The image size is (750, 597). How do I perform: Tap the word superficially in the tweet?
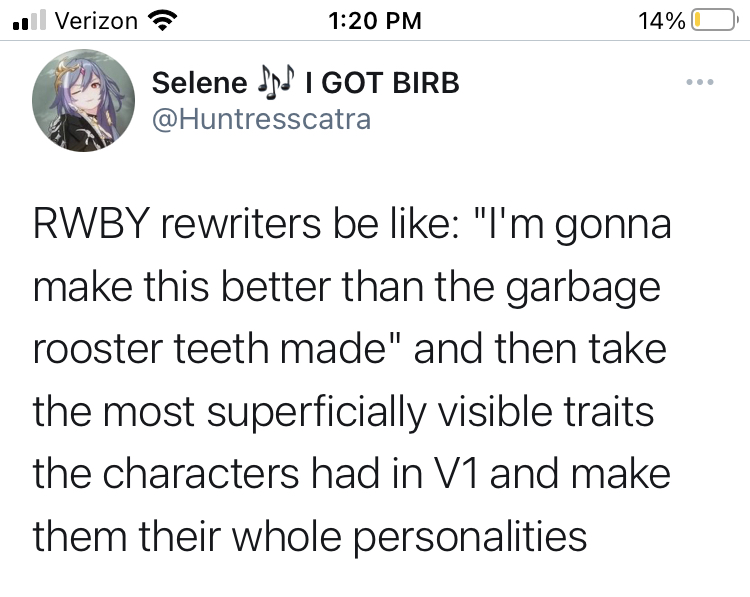pyautogui.click(x=317, y=413)
